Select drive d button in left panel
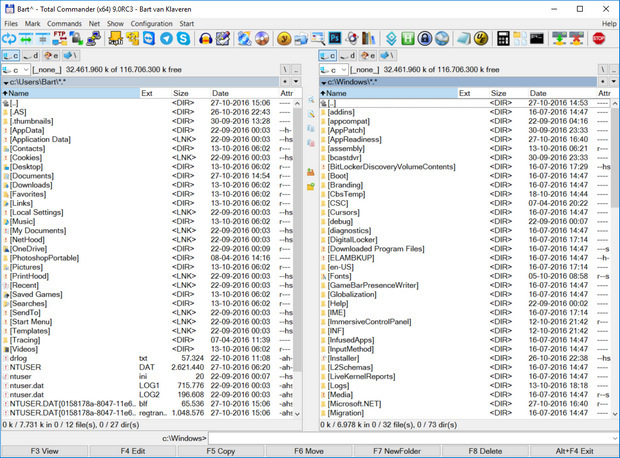Image resolution: width=620 pixels, height=458 pixels. coord(31,56)
